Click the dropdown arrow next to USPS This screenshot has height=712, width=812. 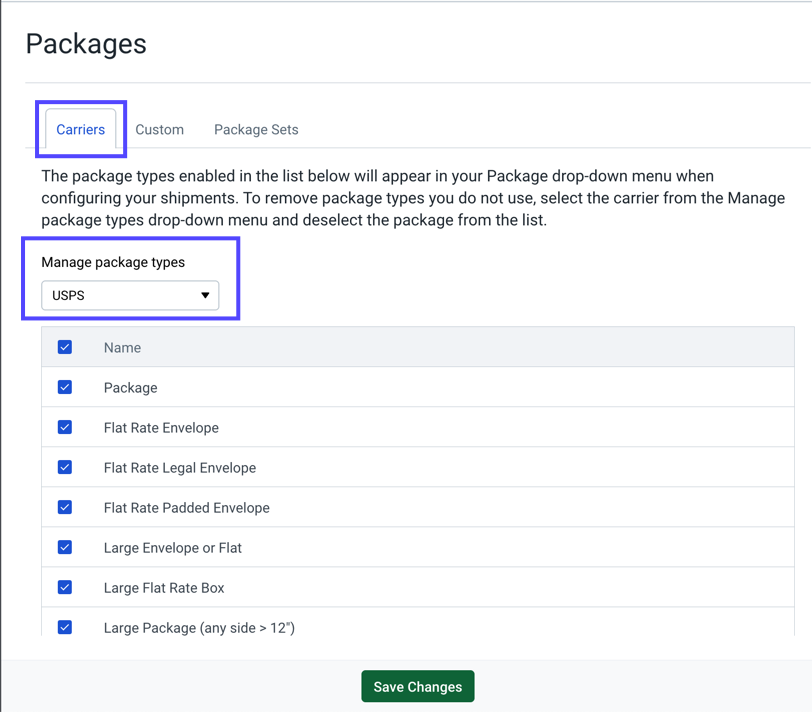205,295
